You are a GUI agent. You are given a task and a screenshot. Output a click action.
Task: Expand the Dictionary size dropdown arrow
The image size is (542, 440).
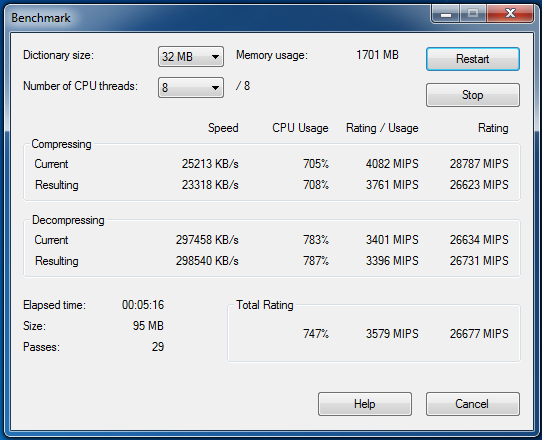(215, 57)
